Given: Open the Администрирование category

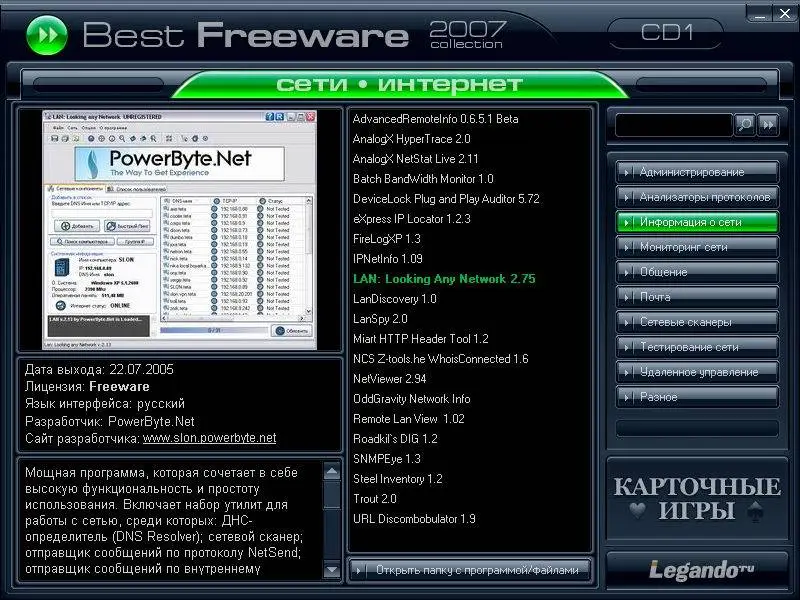Looking at the screenshot, I should click(x=697, y=172).
